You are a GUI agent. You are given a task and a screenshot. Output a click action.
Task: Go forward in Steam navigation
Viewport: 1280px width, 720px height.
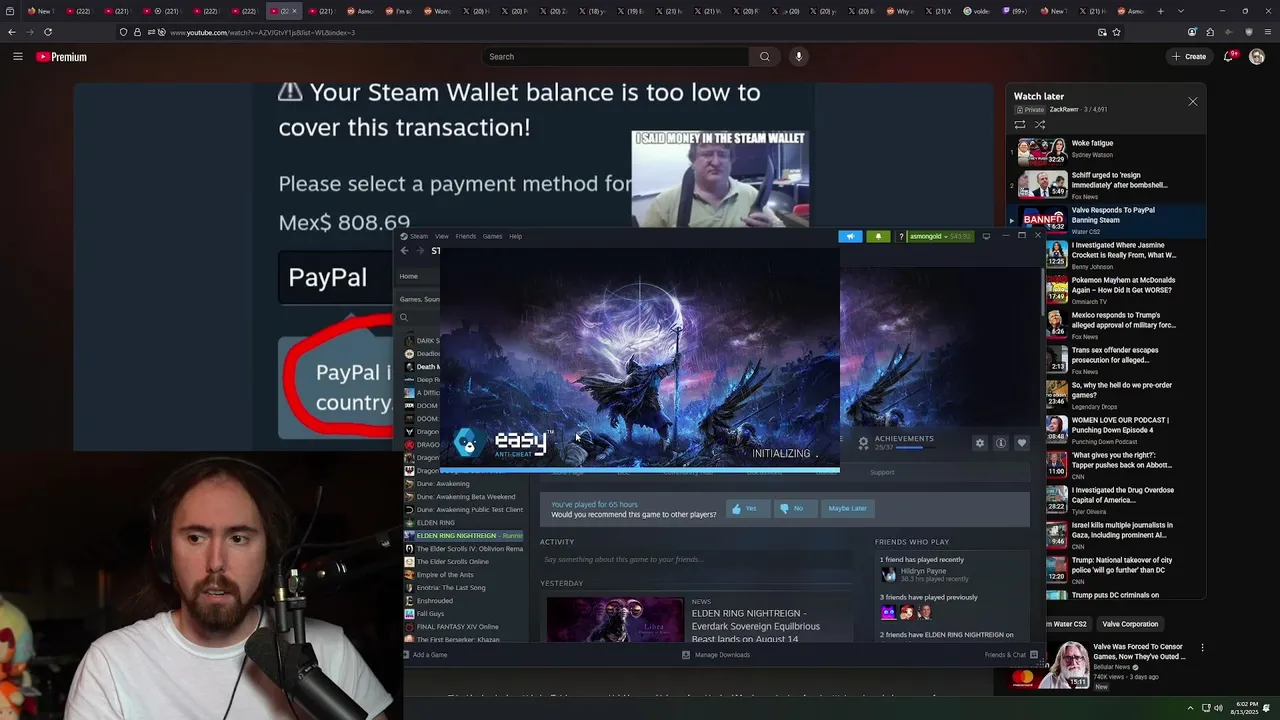click(419, 251)
